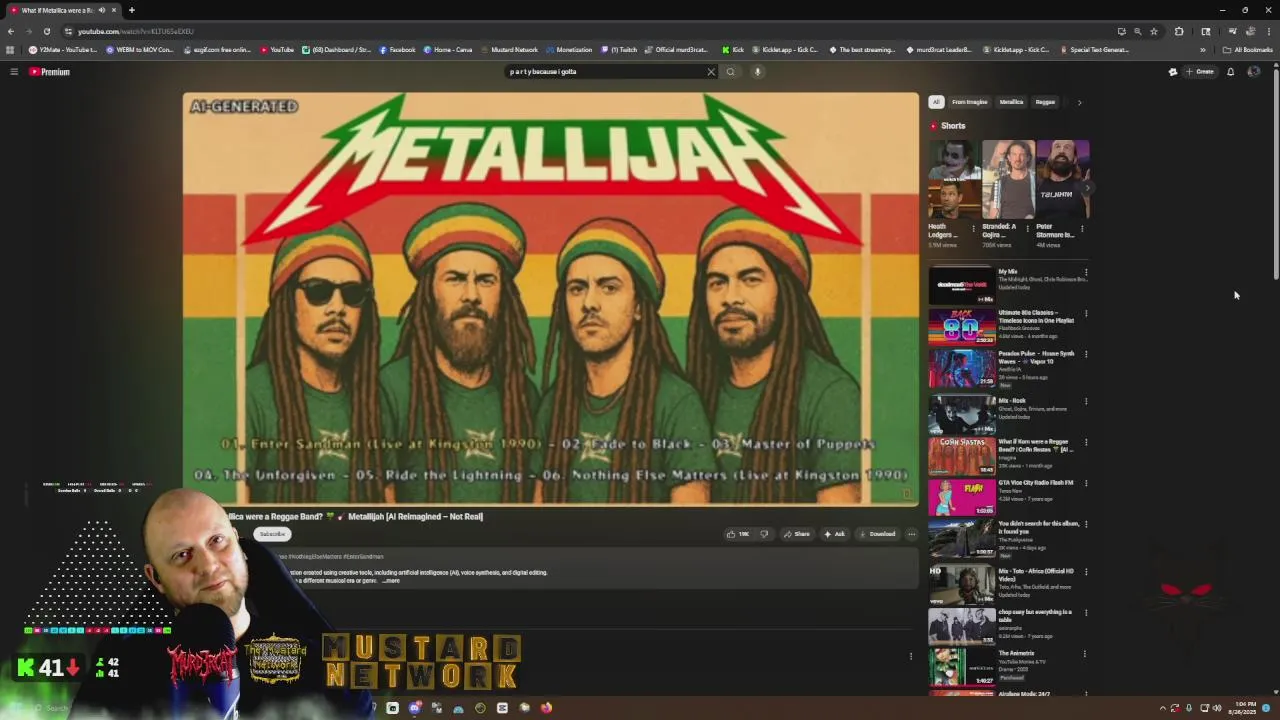This screenshot has width=1280, height=720.
Task: Open the Heath Ledger short thumbnail
Action: (x=954, y=179)
